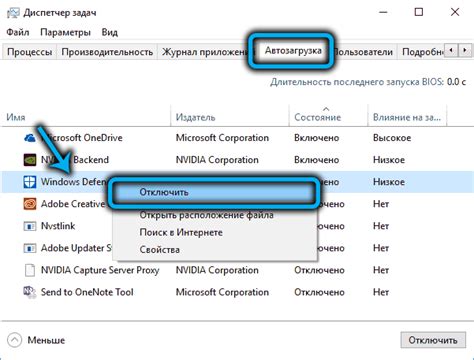The width and height of the screenshot is (474, 360).
Task: Collapse details using the Меньше chevron
Action: tap(15, 340)
